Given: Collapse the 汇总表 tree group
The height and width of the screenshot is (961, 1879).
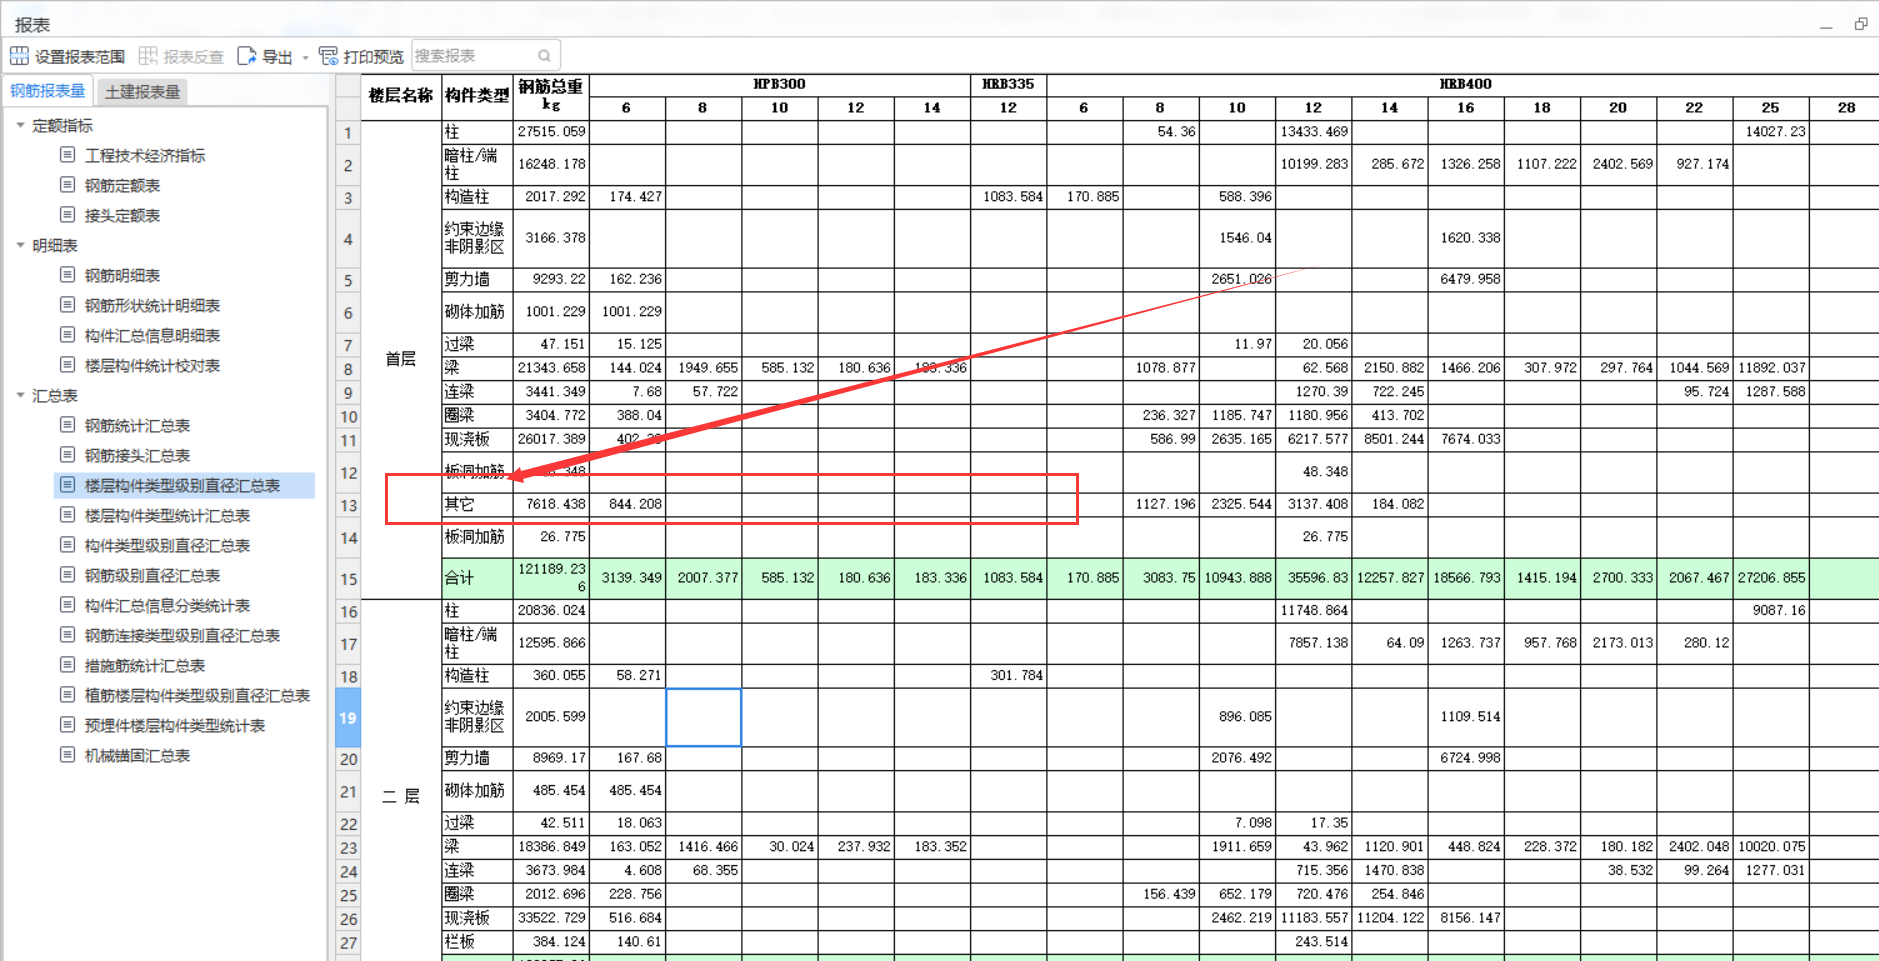Looking at the screenshot, I should [x=20, y=395].
